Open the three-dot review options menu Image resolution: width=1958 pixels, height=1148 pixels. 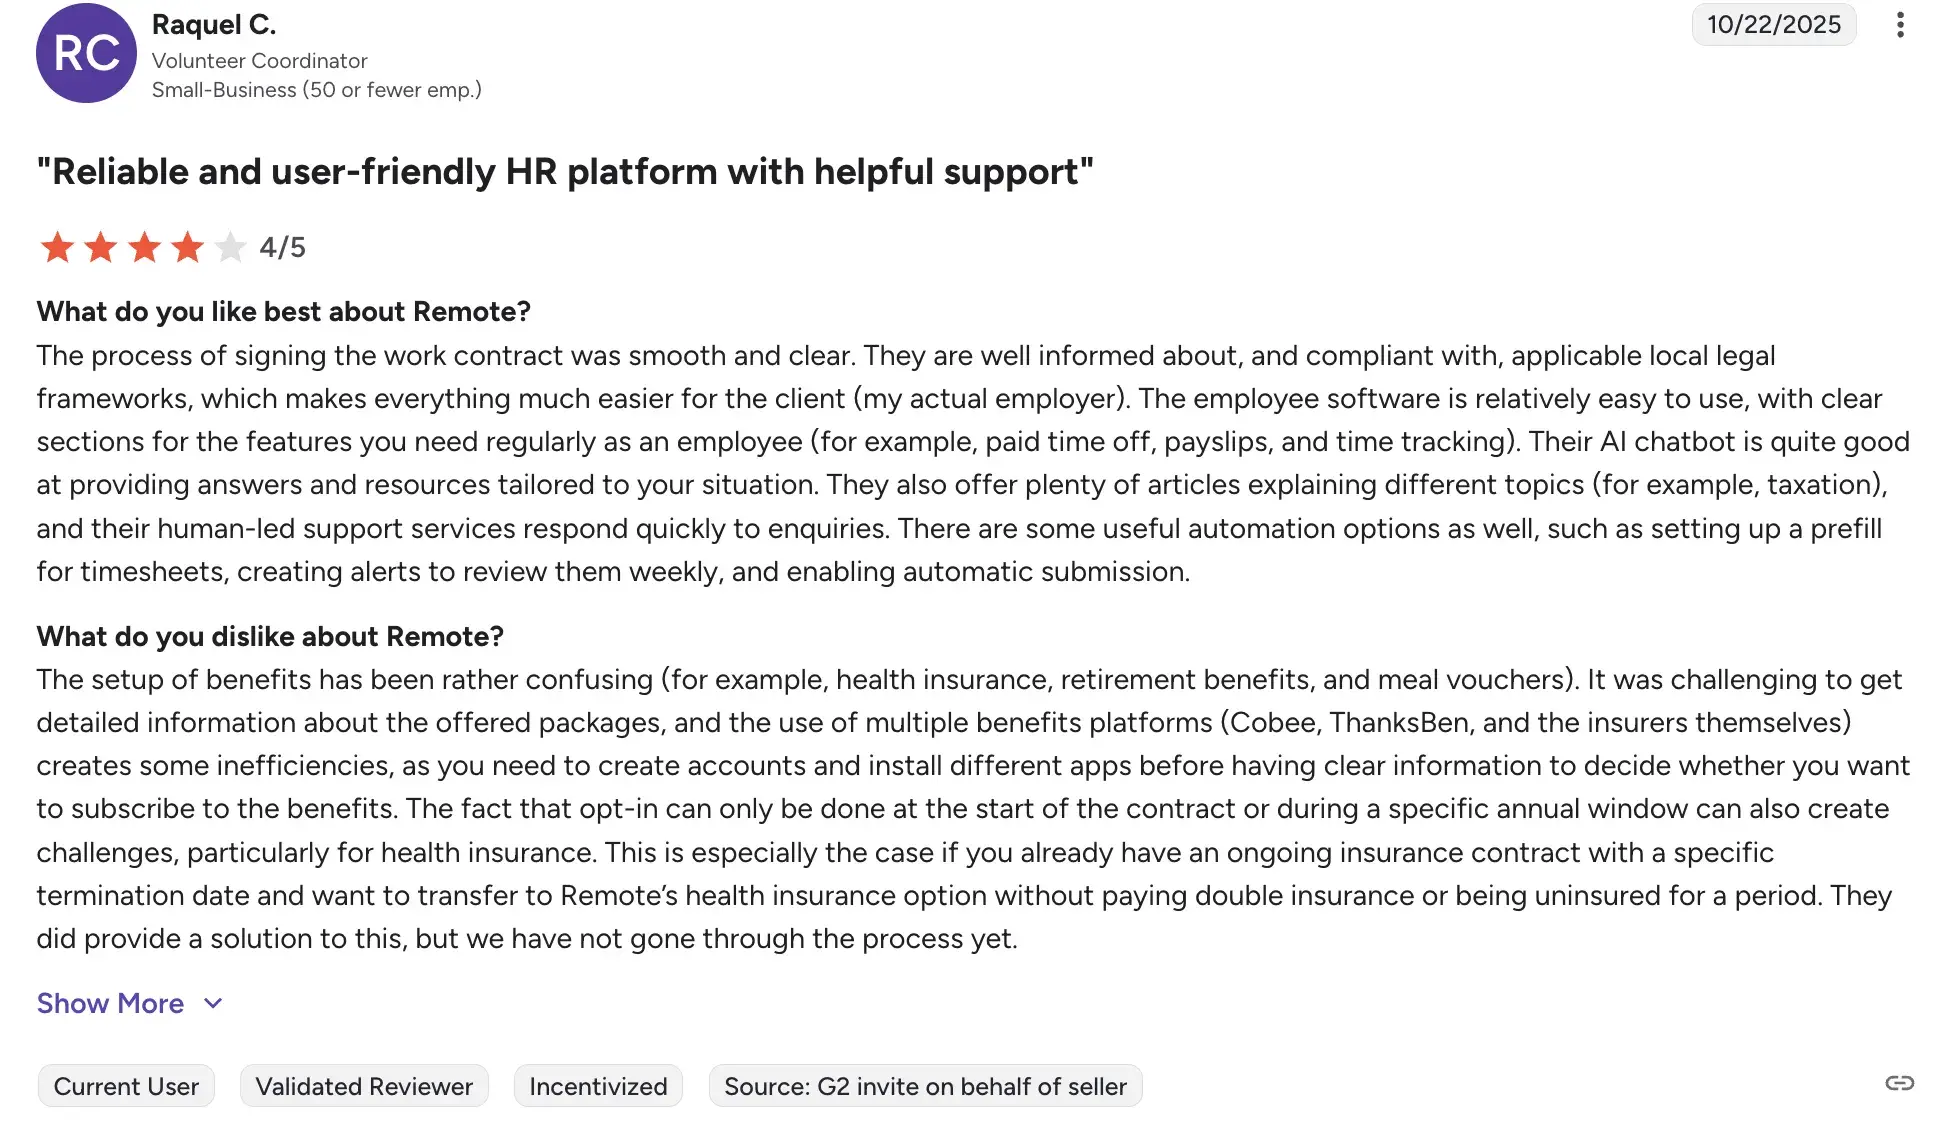point(1900,25)
